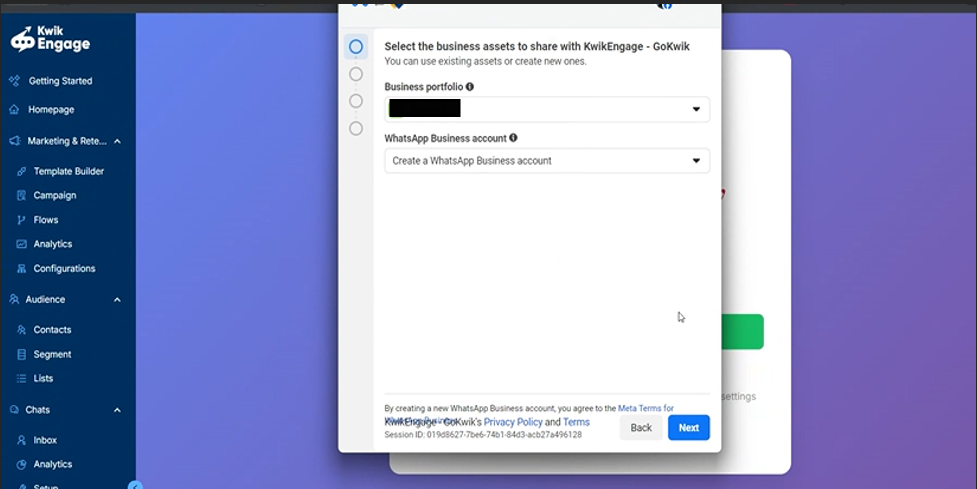Open Flows page
This screenshot has width=977, height=489.
(45, 220)
